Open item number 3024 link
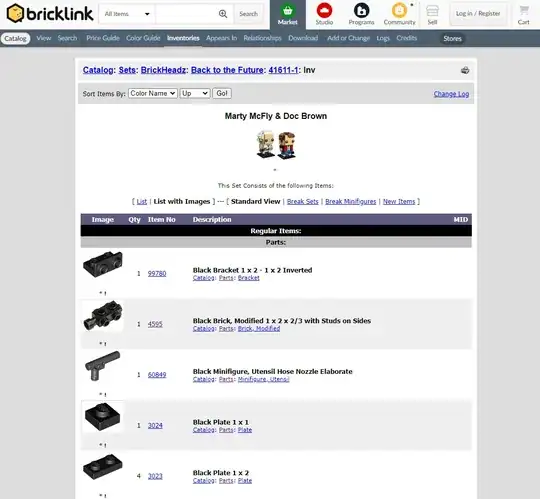The height and width of the screenshot is (499, 540). click(155, 425)
